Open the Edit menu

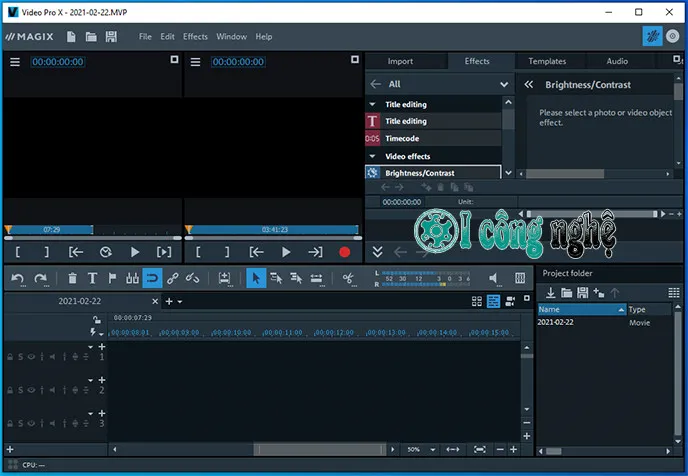[167, 37]
